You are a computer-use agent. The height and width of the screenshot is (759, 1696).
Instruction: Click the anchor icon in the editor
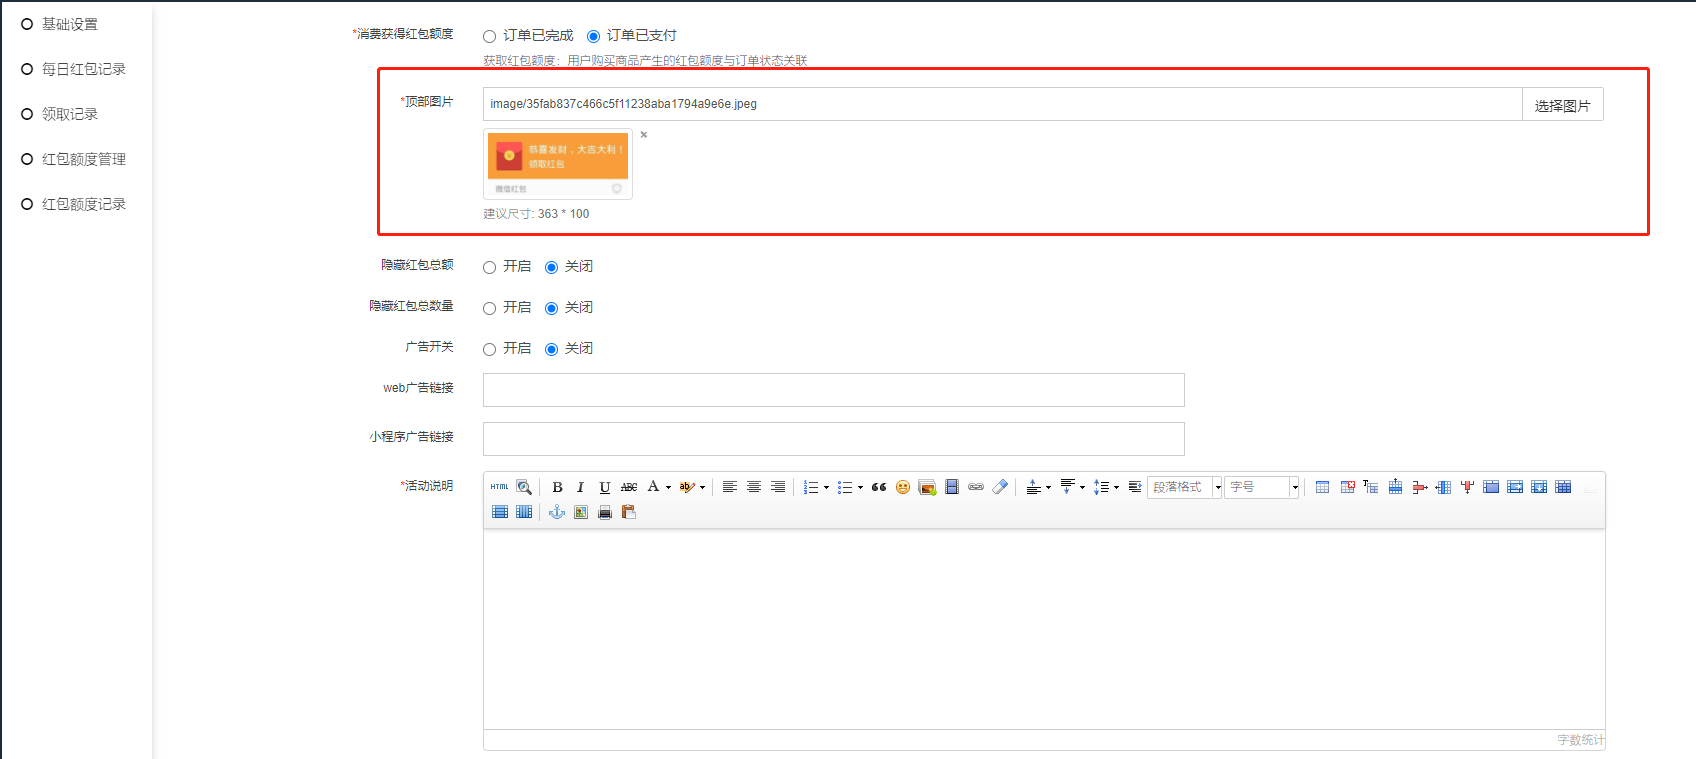coord(557,512)
